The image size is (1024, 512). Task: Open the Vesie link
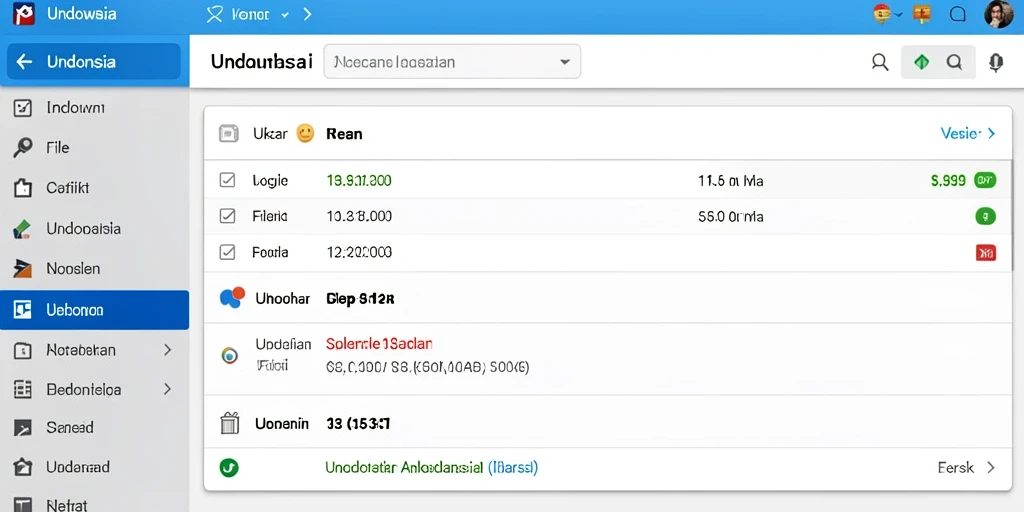961,133
